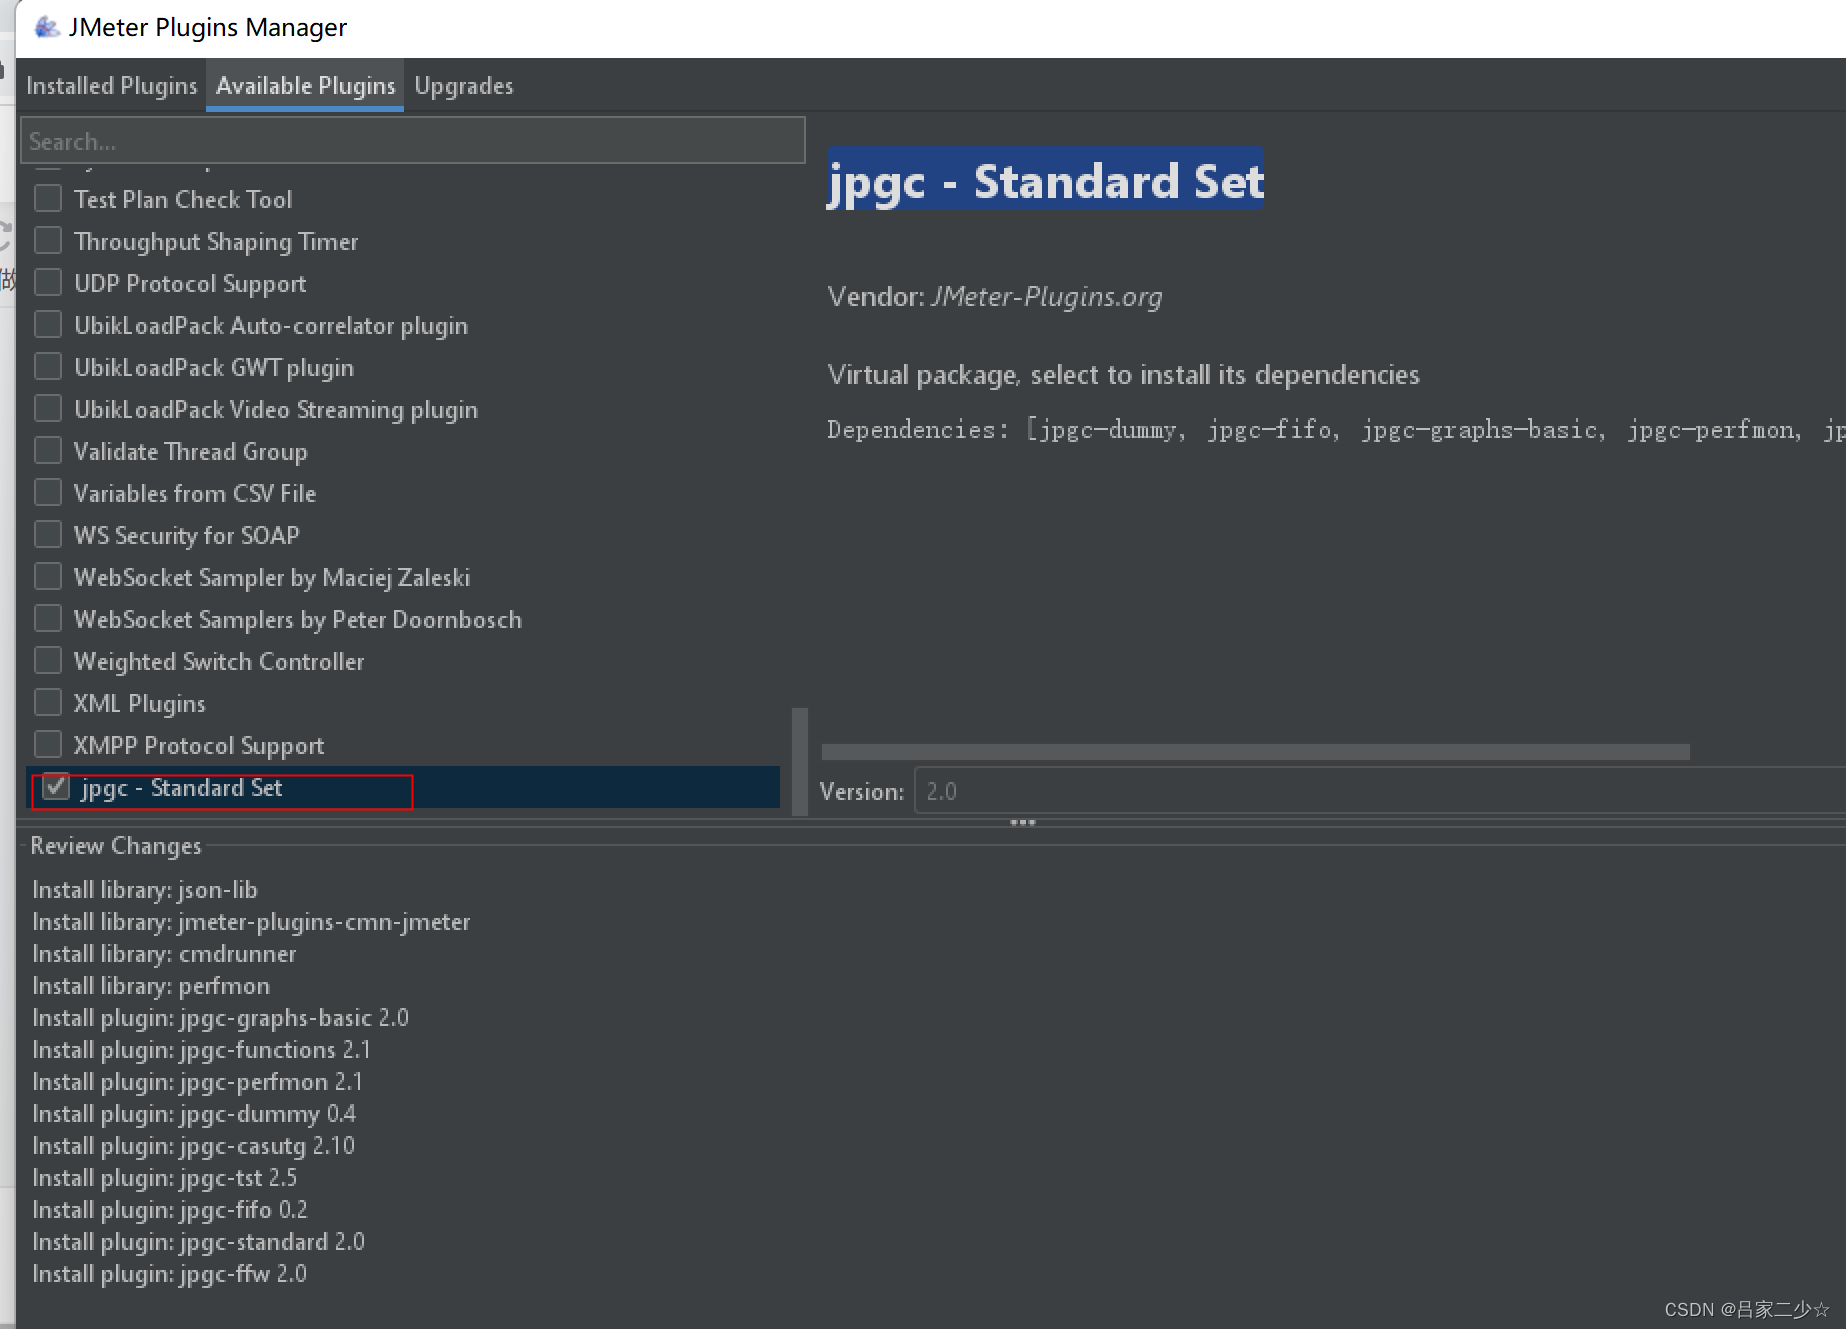The image size is (1846, 1329).
Task: Open the Upgrades tab
Action: click(463, 85)
